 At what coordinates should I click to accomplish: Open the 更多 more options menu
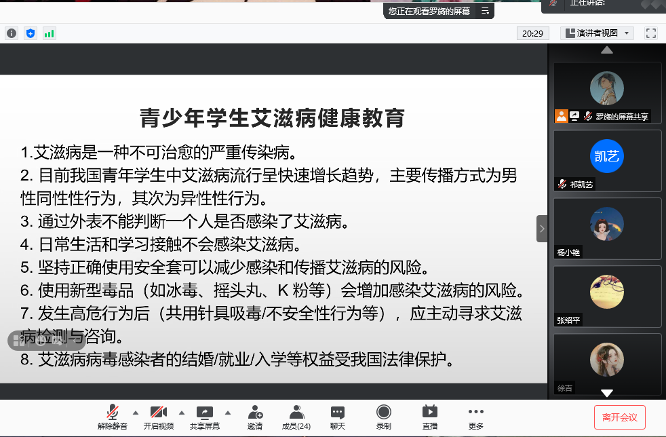[476, 412]
